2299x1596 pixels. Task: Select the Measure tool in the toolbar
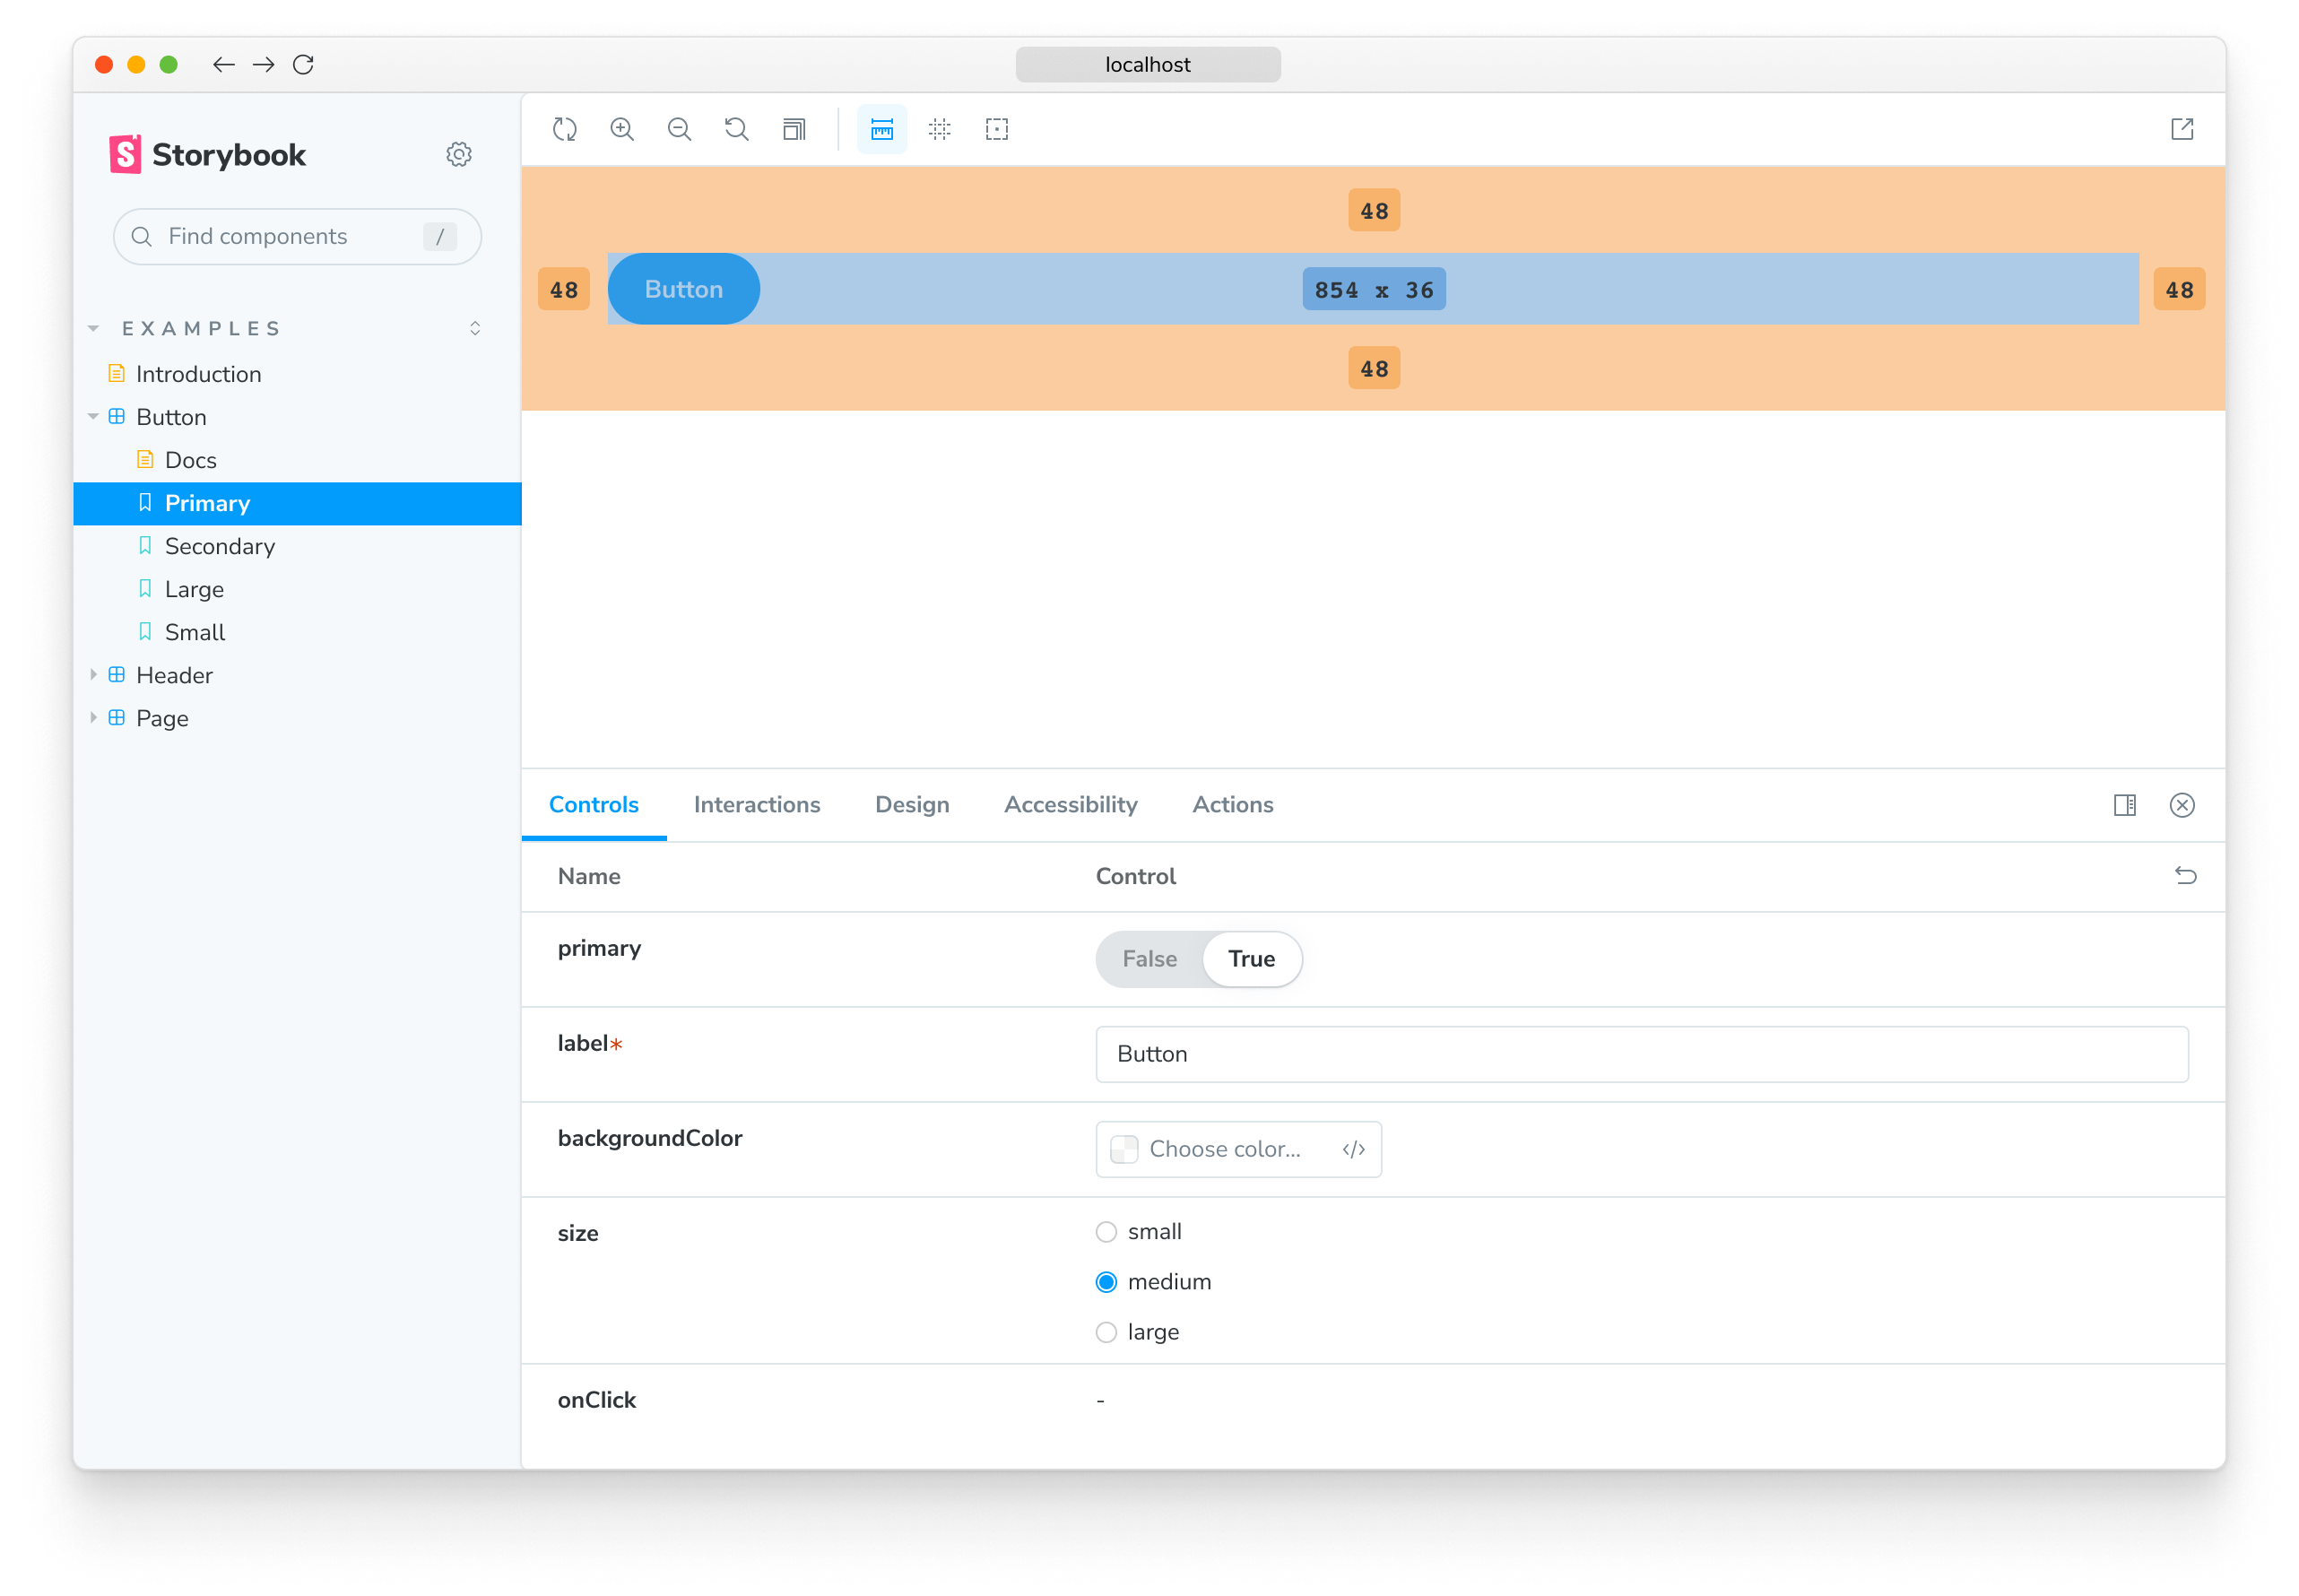(x=881, y=129)
